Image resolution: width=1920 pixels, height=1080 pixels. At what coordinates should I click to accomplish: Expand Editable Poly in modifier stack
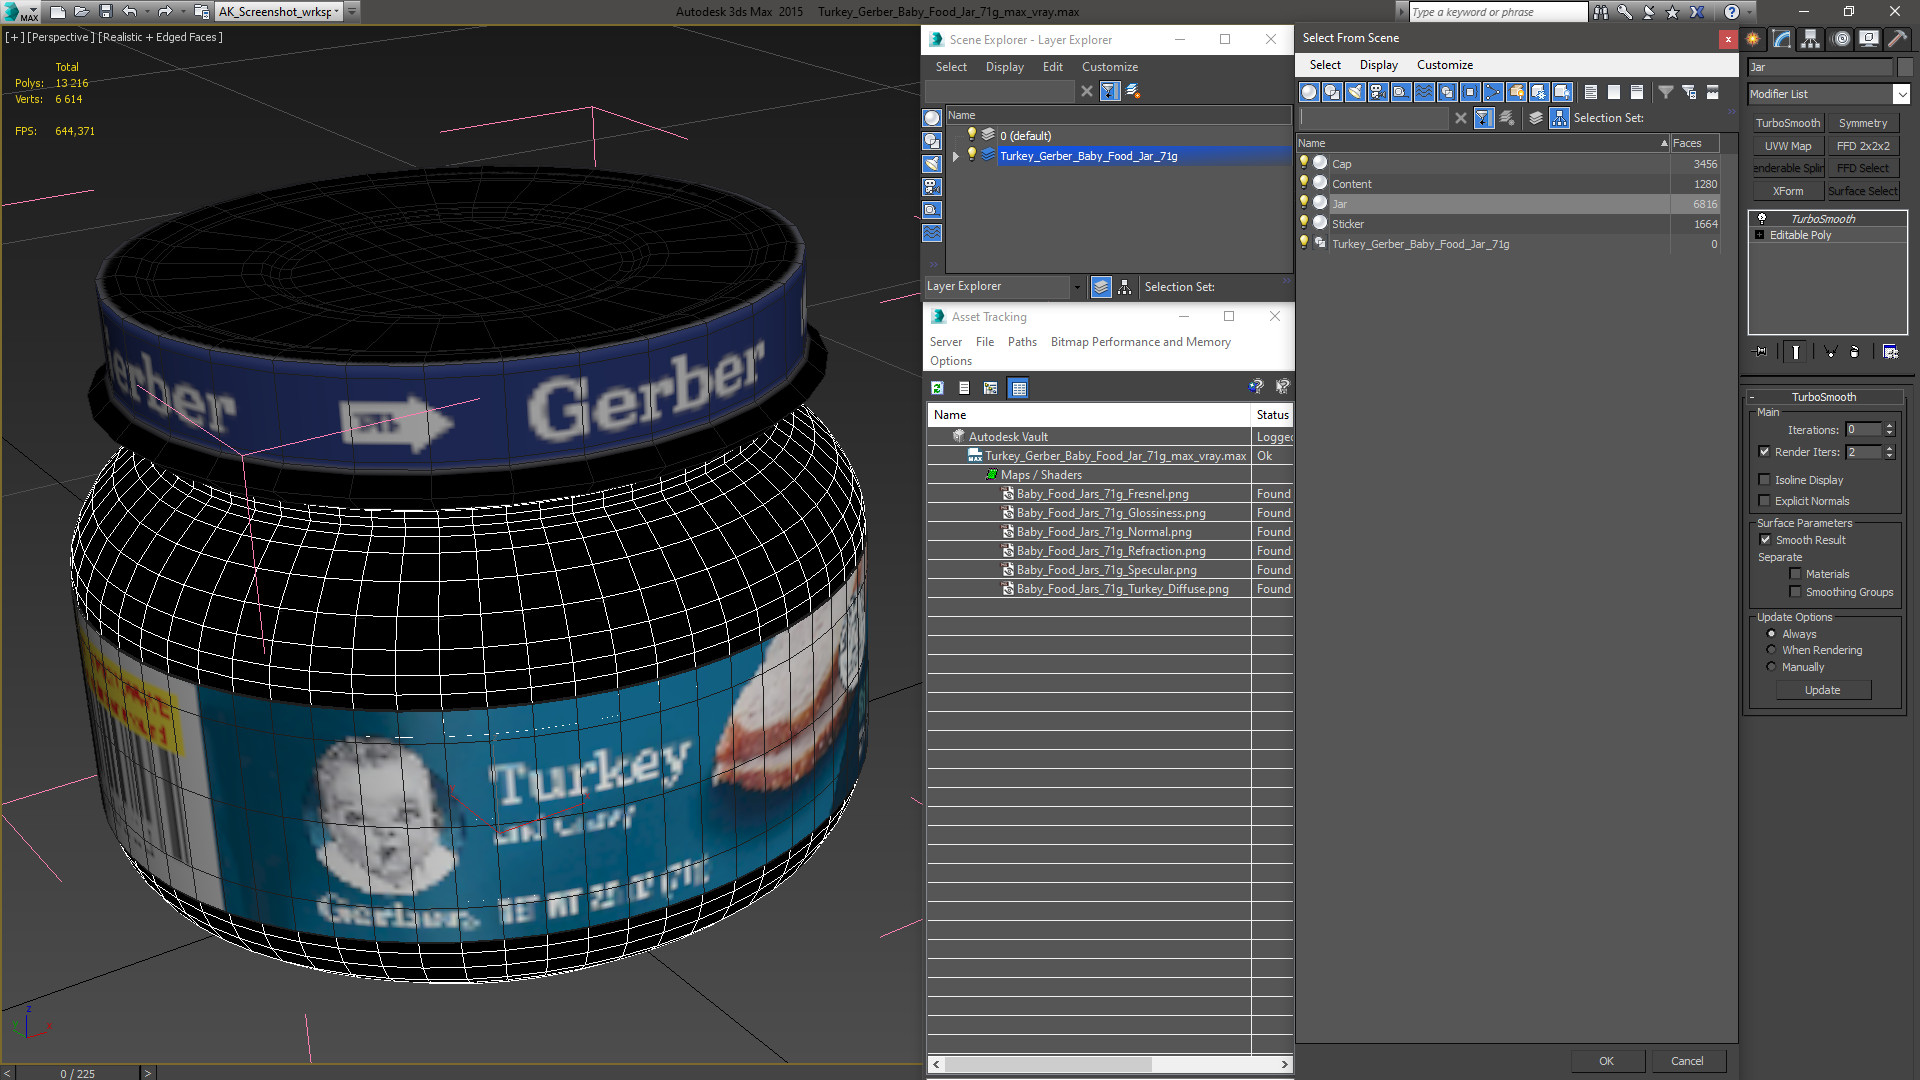(1760, 235)
